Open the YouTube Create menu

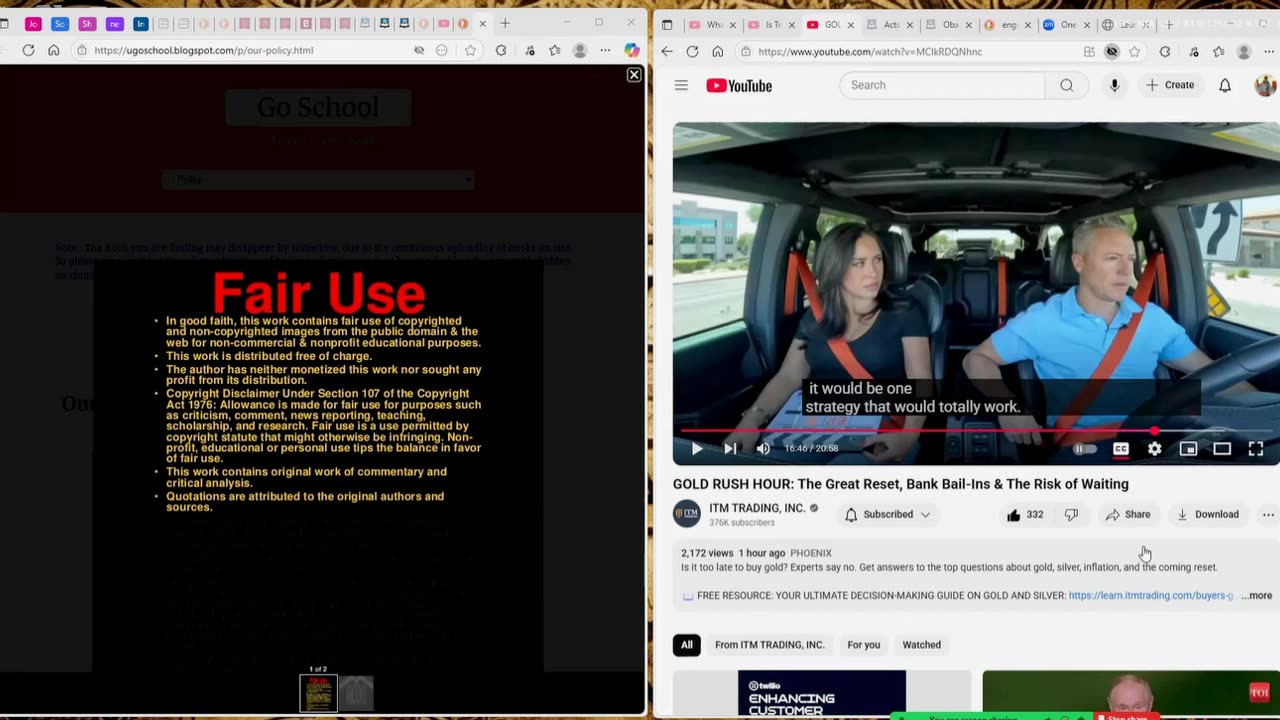[1170, 85]
